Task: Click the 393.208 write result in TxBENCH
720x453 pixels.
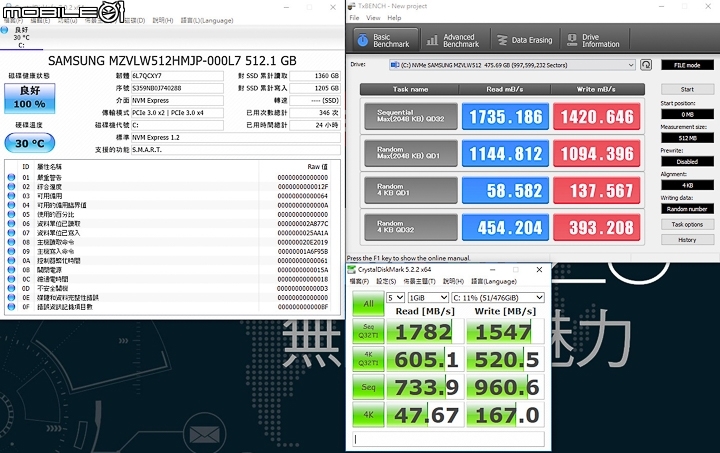Action: tap(596, 228)
